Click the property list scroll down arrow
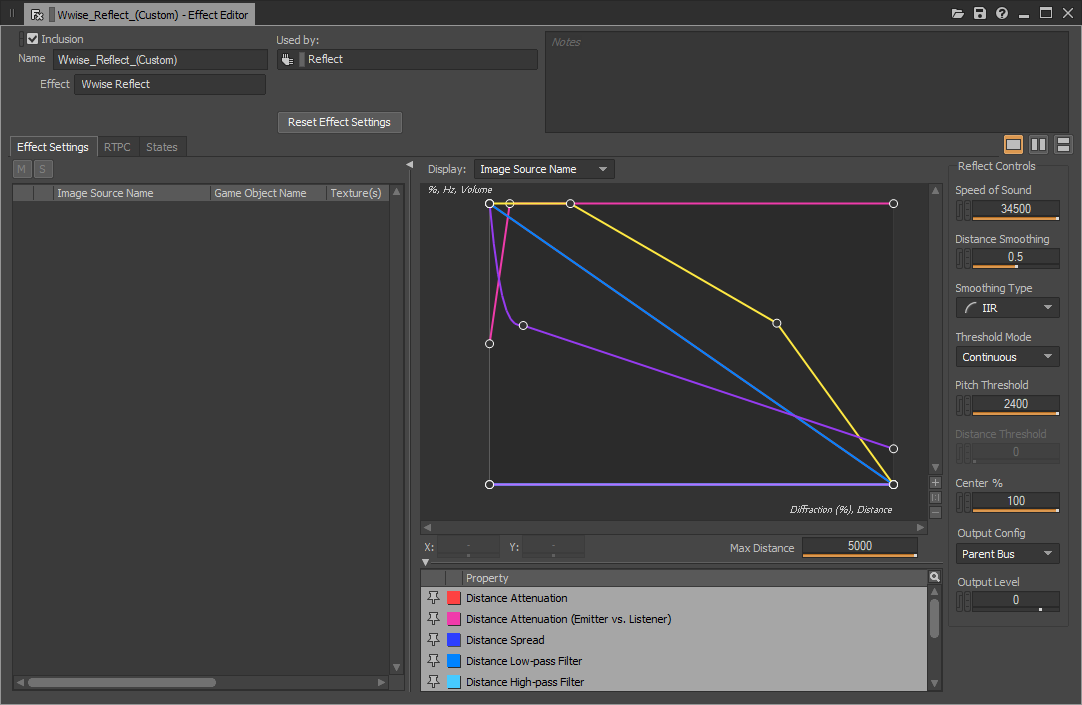The width and height of the screenshot is (1082, 705). 934,684
